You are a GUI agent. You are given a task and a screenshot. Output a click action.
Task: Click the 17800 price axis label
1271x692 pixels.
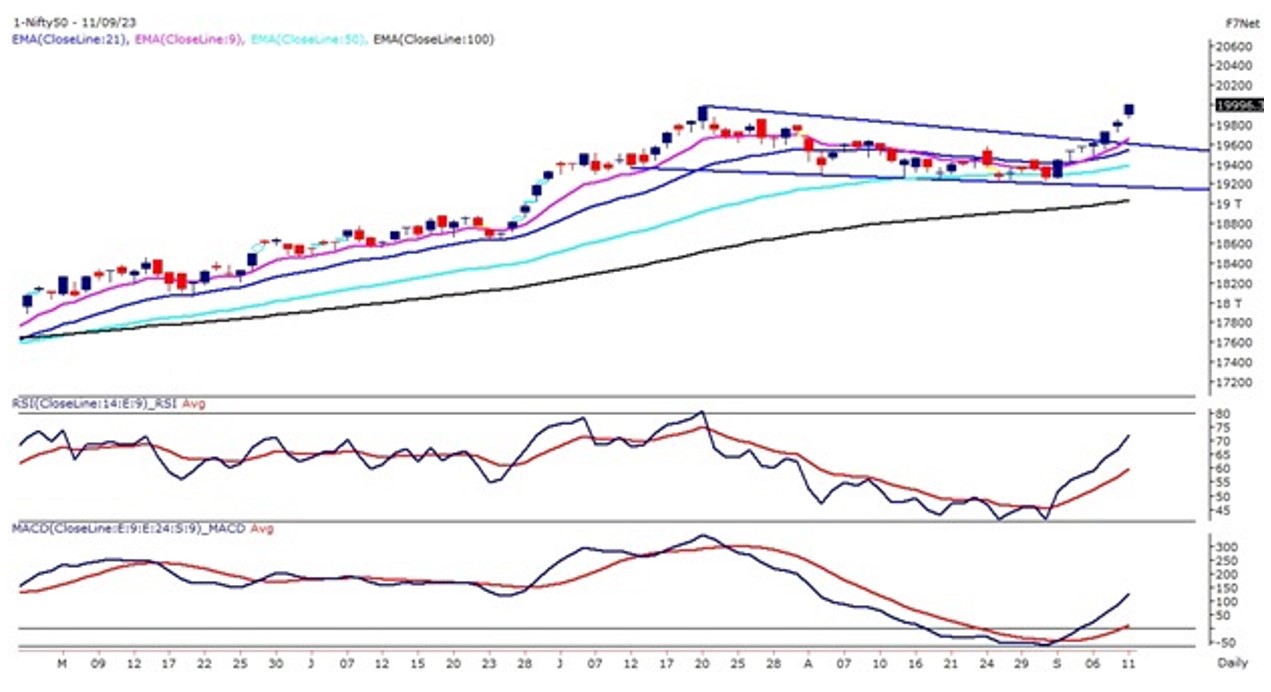1234,323
